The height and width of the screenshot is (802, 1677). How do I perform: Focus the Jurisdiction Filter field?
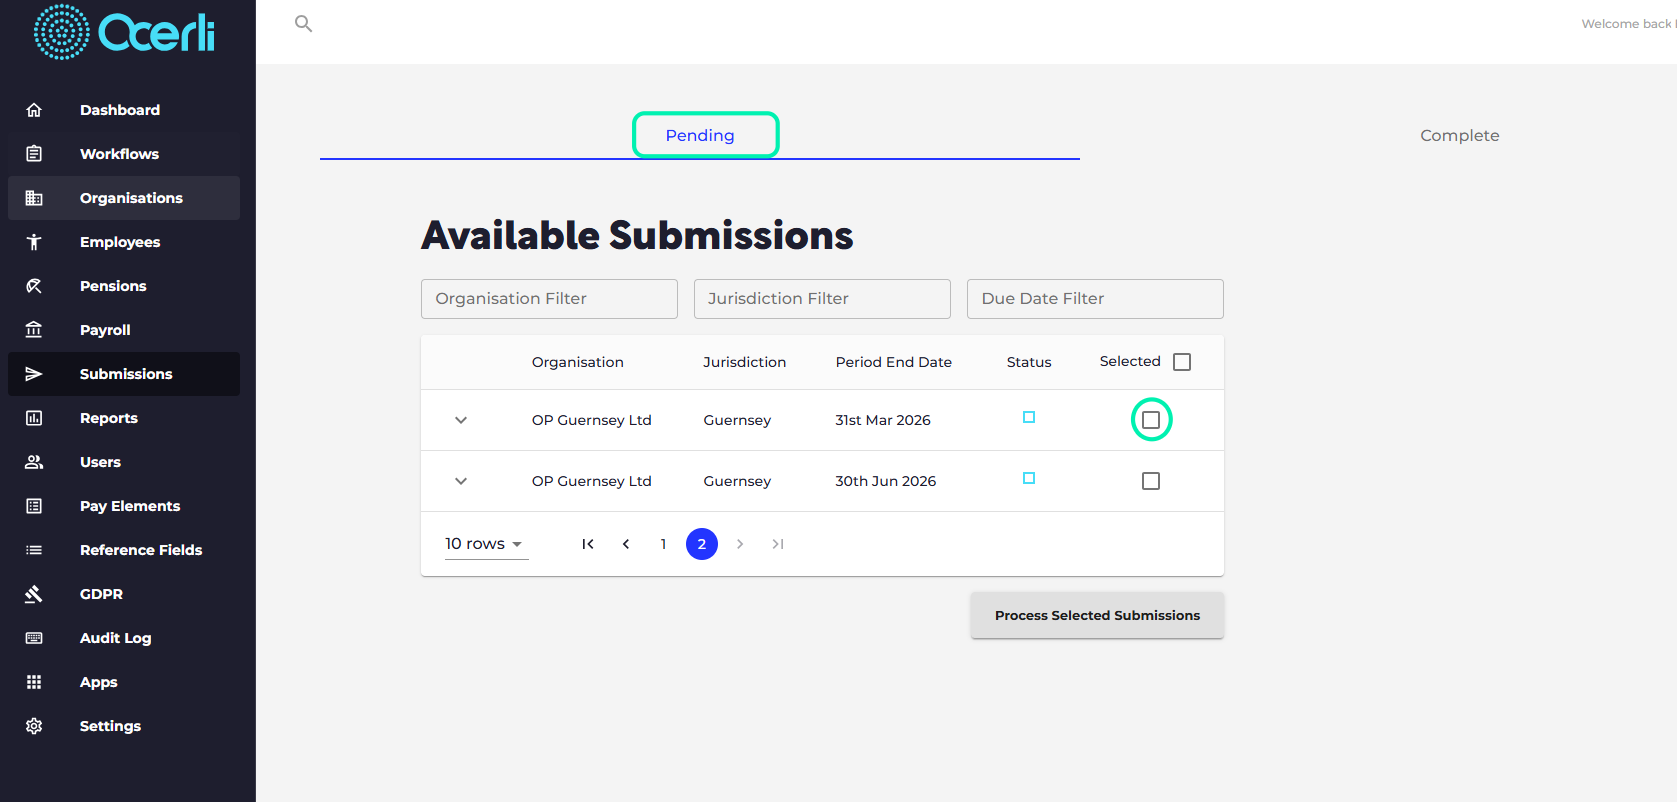822,299
